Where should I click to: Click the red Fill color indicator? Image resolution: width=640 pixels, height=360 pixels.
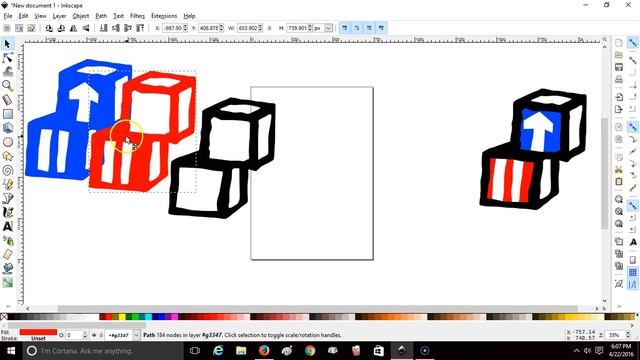38,332
